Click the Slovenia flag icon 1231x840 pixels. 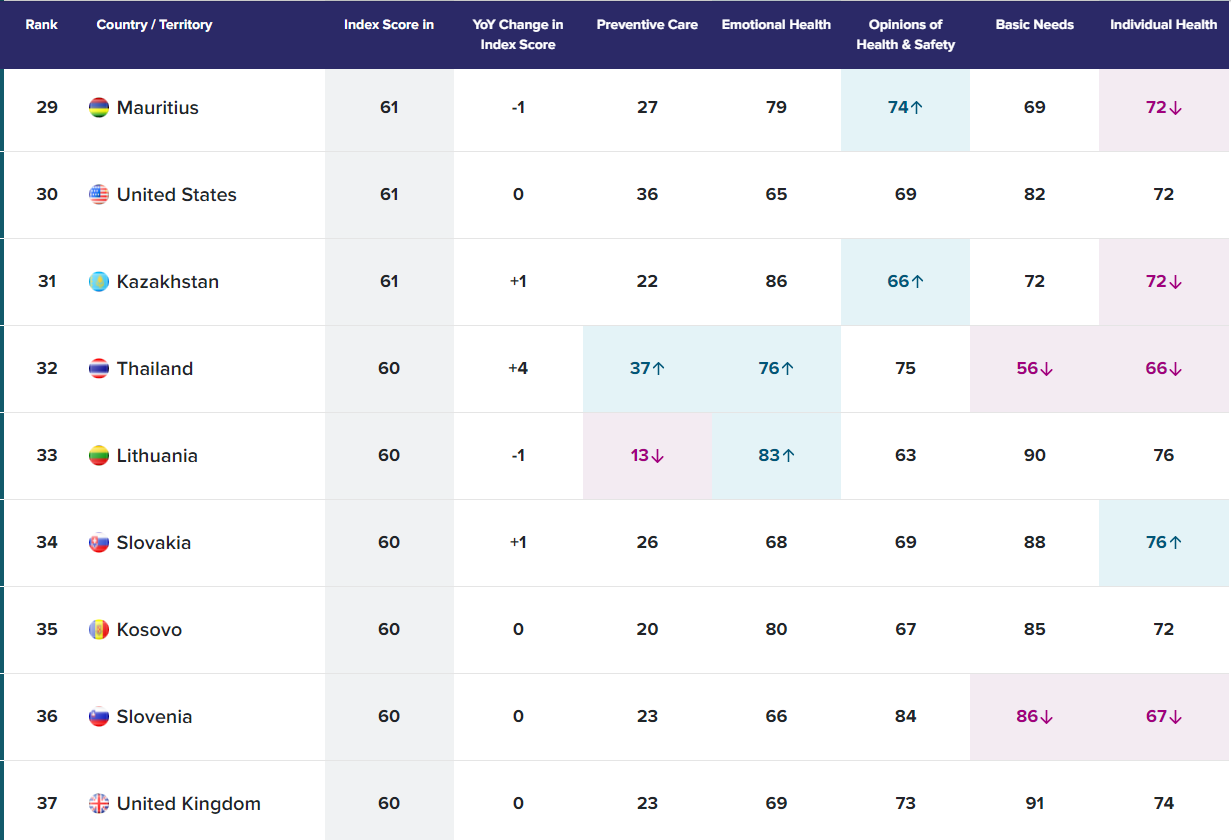tap(99, 717)
